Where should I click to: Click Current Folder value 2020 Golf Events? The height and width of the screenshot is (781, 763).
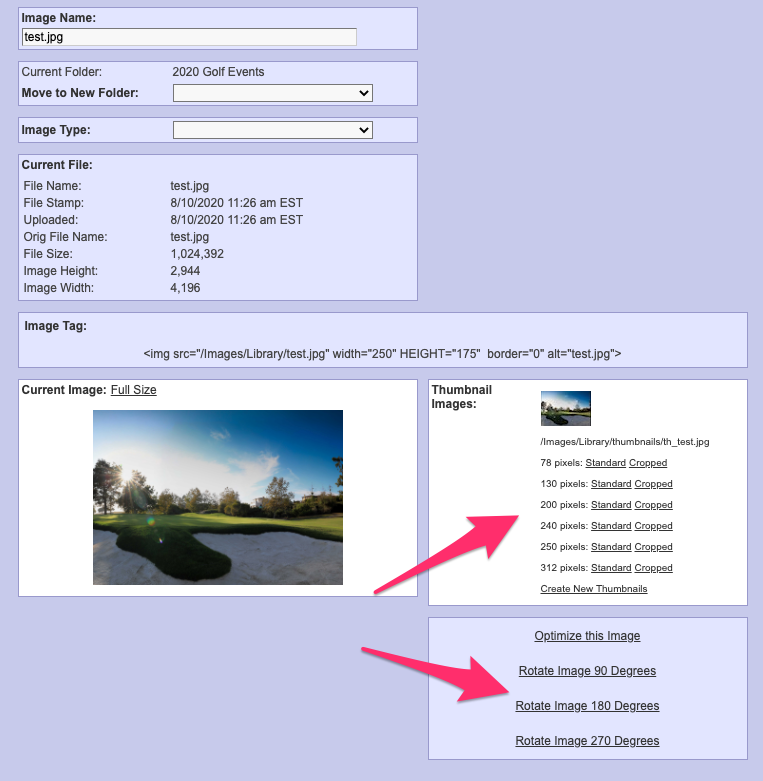coord(218,72)
